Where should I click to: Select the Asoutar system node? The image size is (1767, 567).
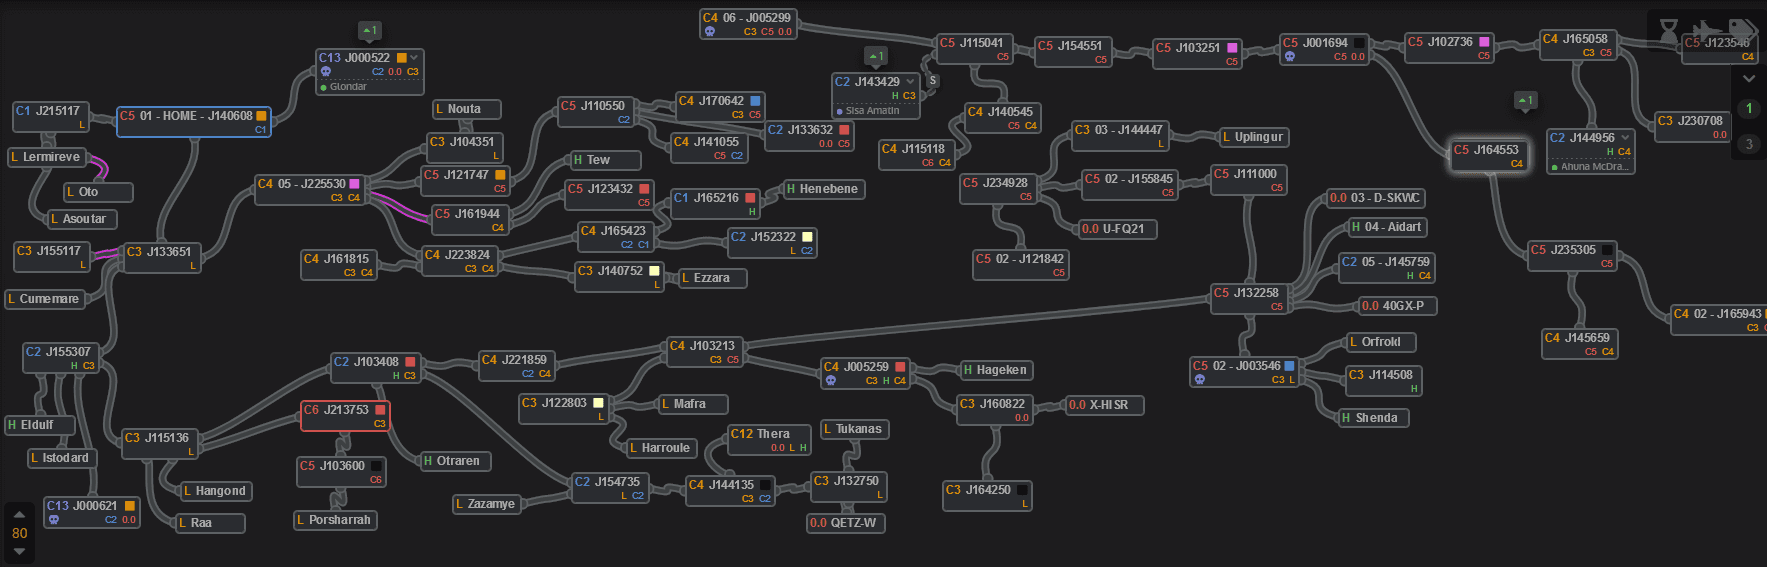[83, 219]
